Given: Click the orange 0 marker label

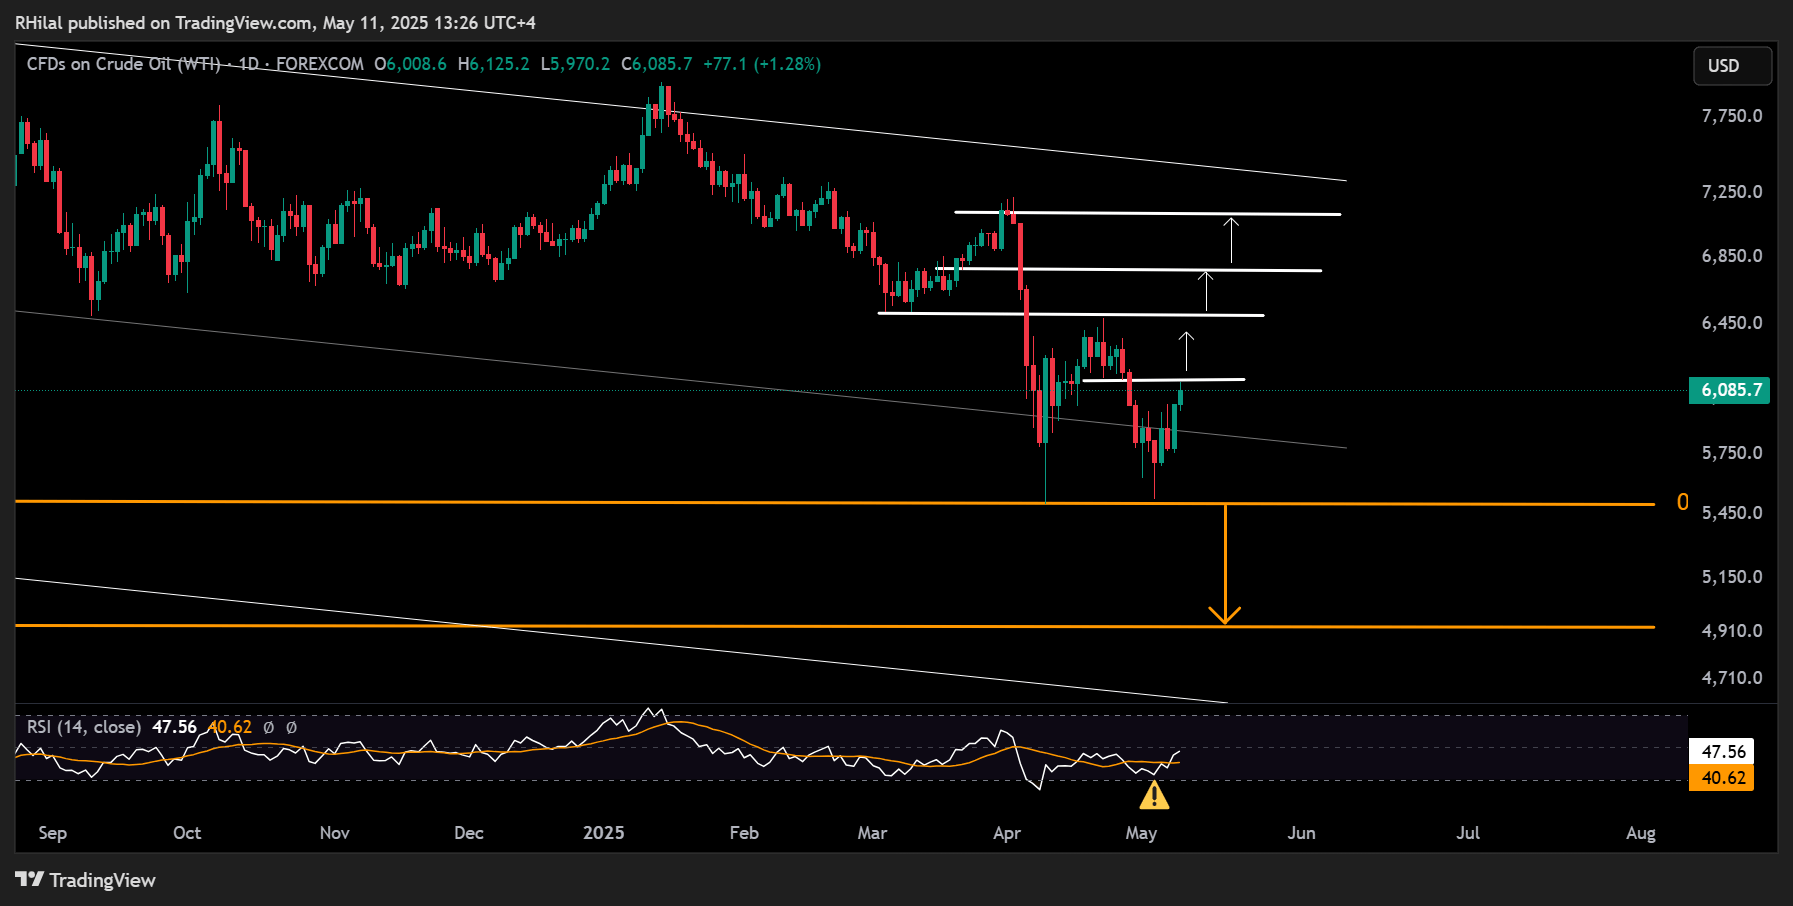Looking at the screenshot, I should click(1682, 502).
